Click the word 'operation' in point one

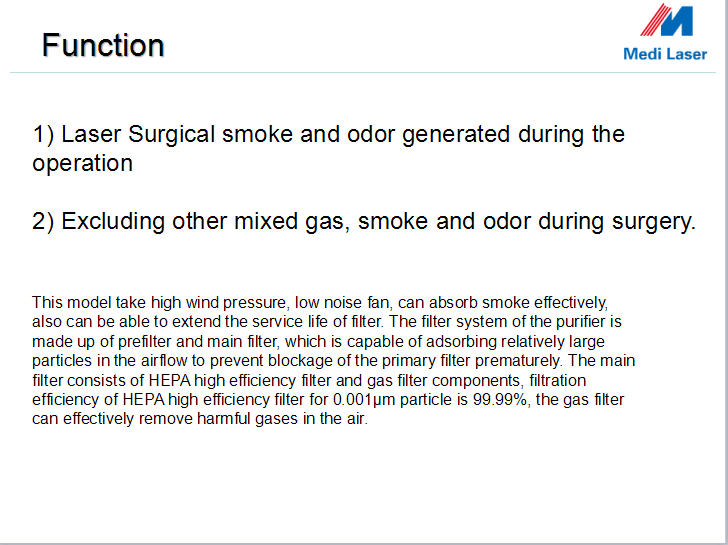point(83,164)
